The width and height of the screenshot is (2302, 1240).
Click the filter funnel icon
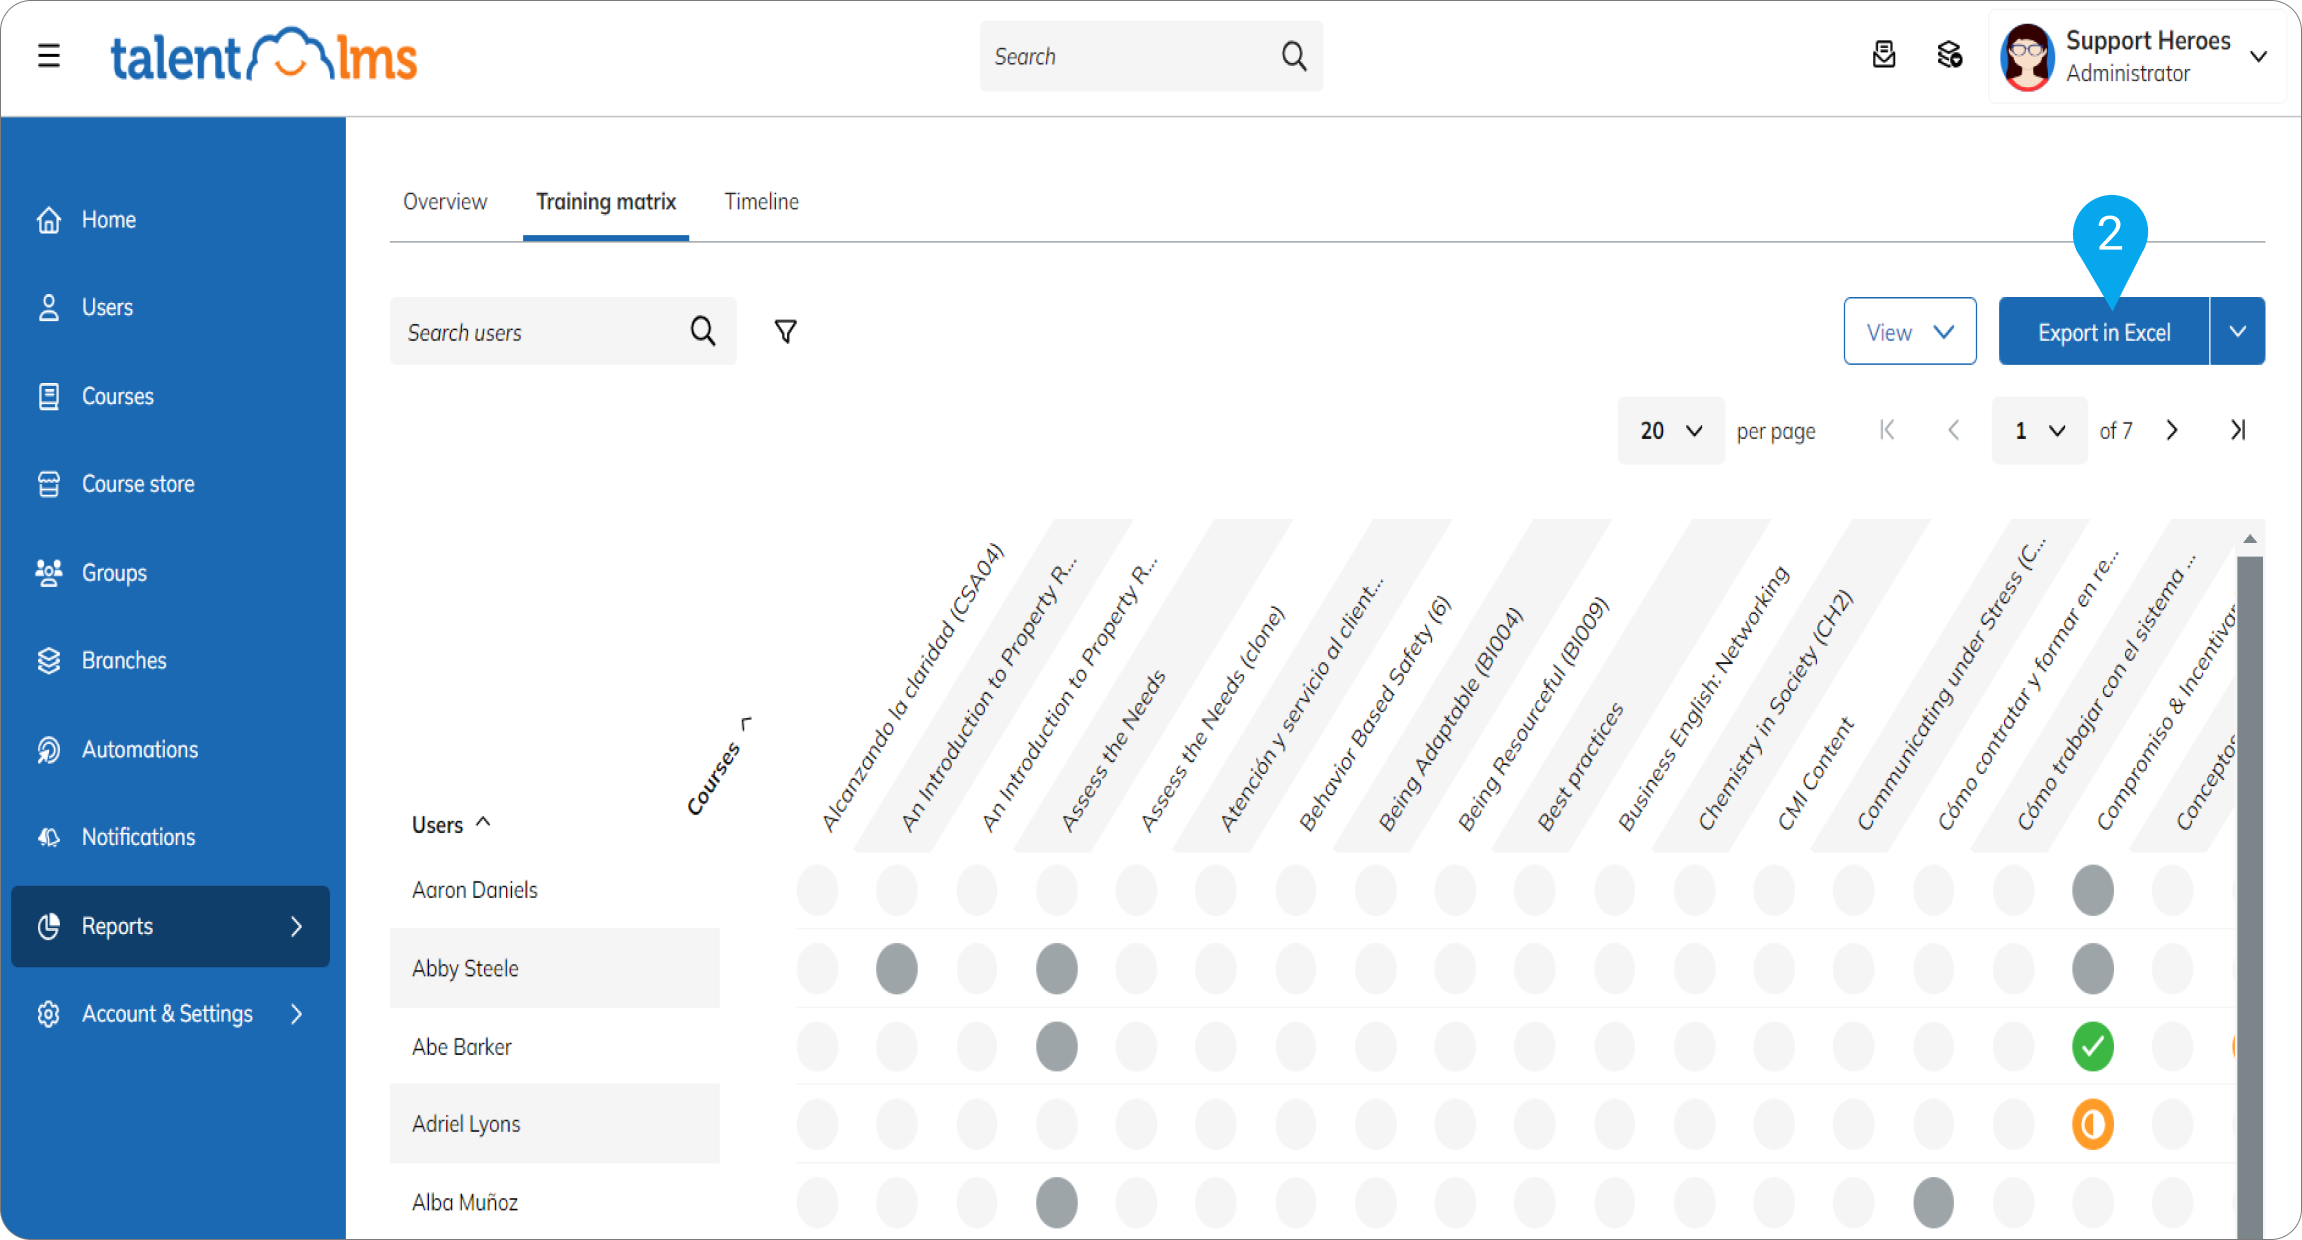pos(786,331)
